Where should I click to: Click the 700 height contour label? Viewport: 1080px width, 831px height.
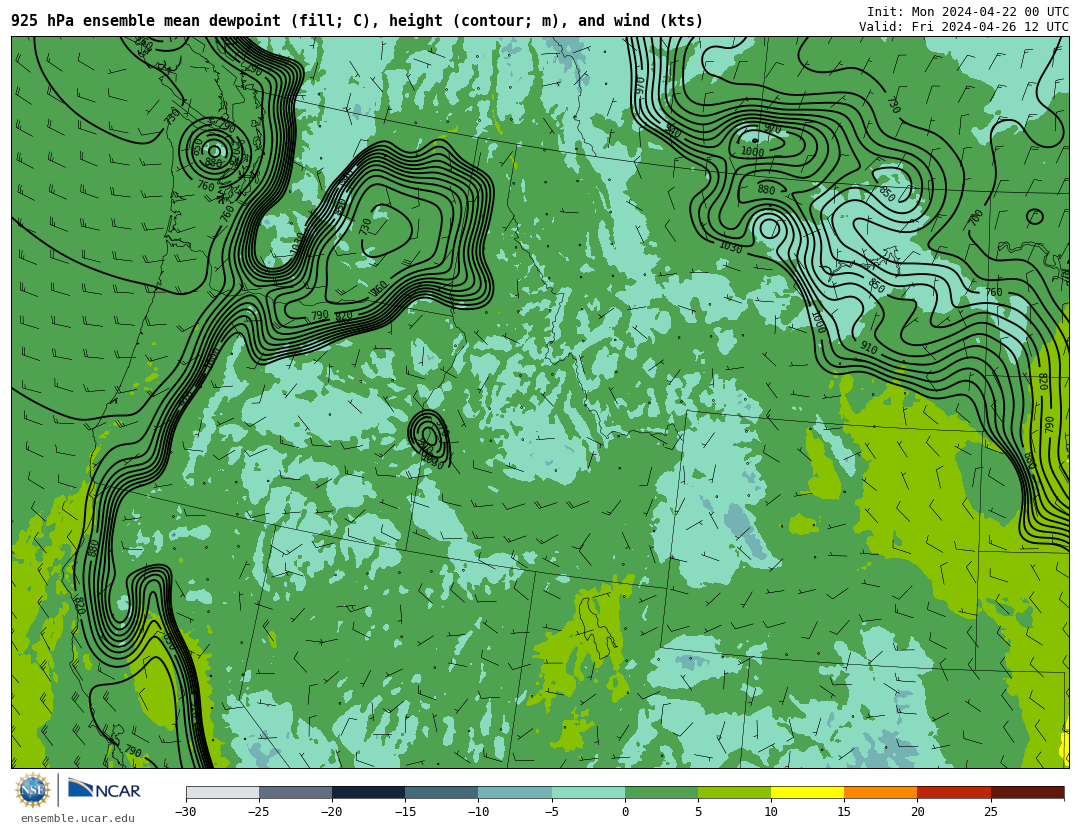975,218
